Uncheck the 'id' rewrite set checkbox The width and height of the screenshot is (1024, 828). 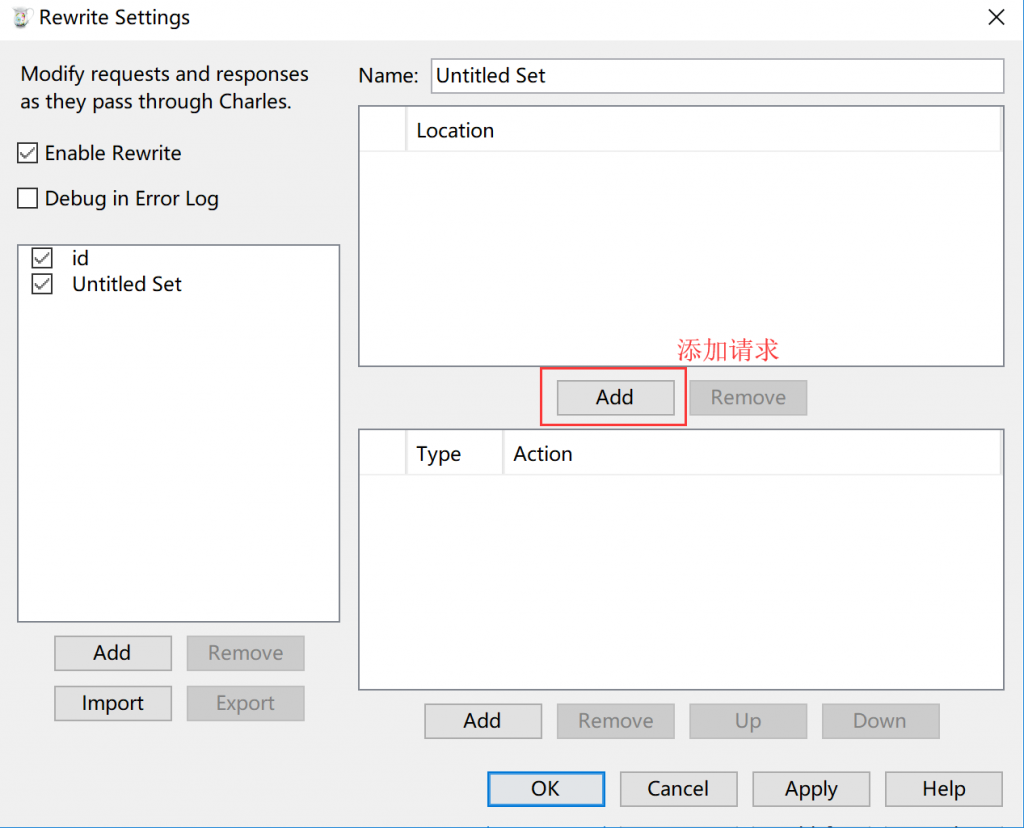coord(42,258)
